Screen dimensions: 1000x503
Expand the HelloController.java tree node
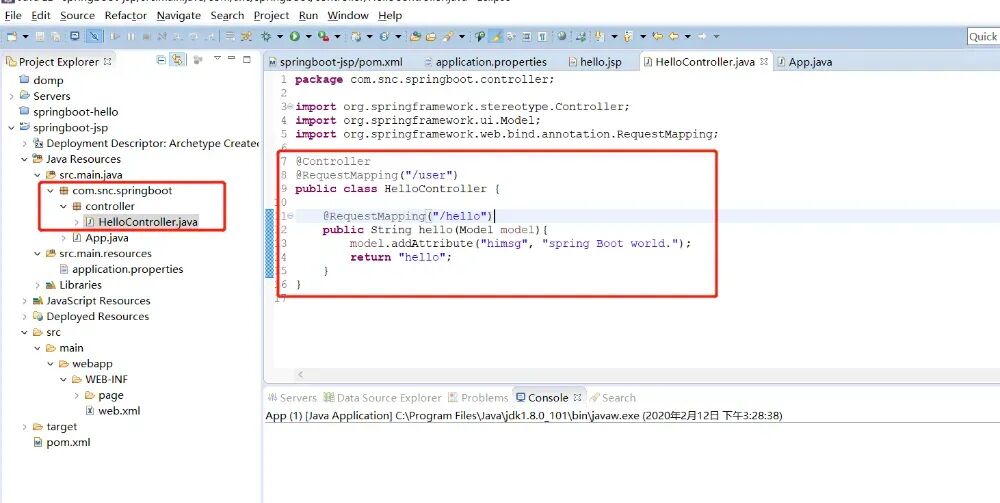[x=77, y=222]
